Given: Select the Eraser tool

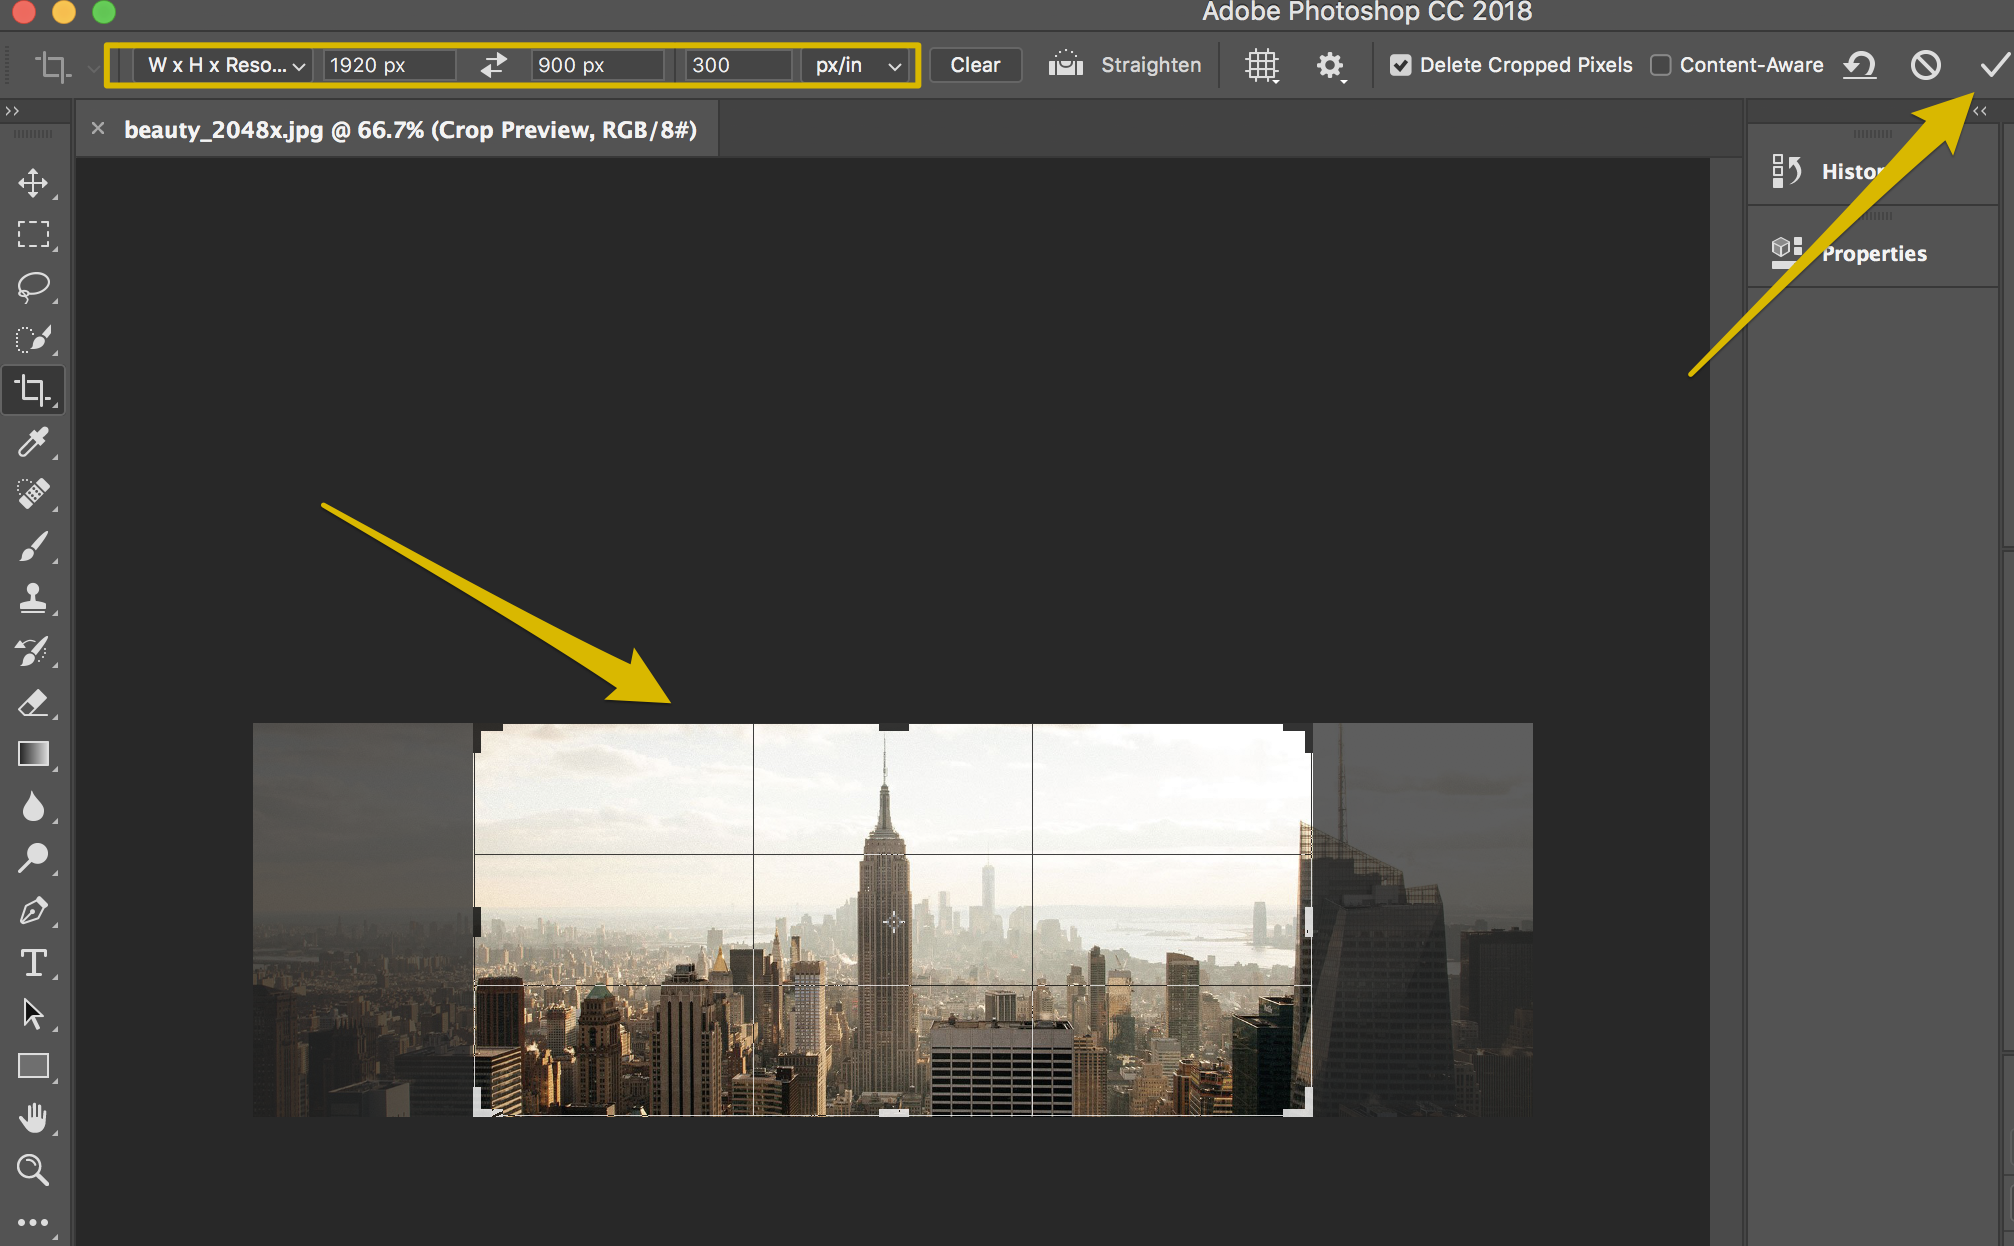Looking at the screenshot, I should (33, 703).
